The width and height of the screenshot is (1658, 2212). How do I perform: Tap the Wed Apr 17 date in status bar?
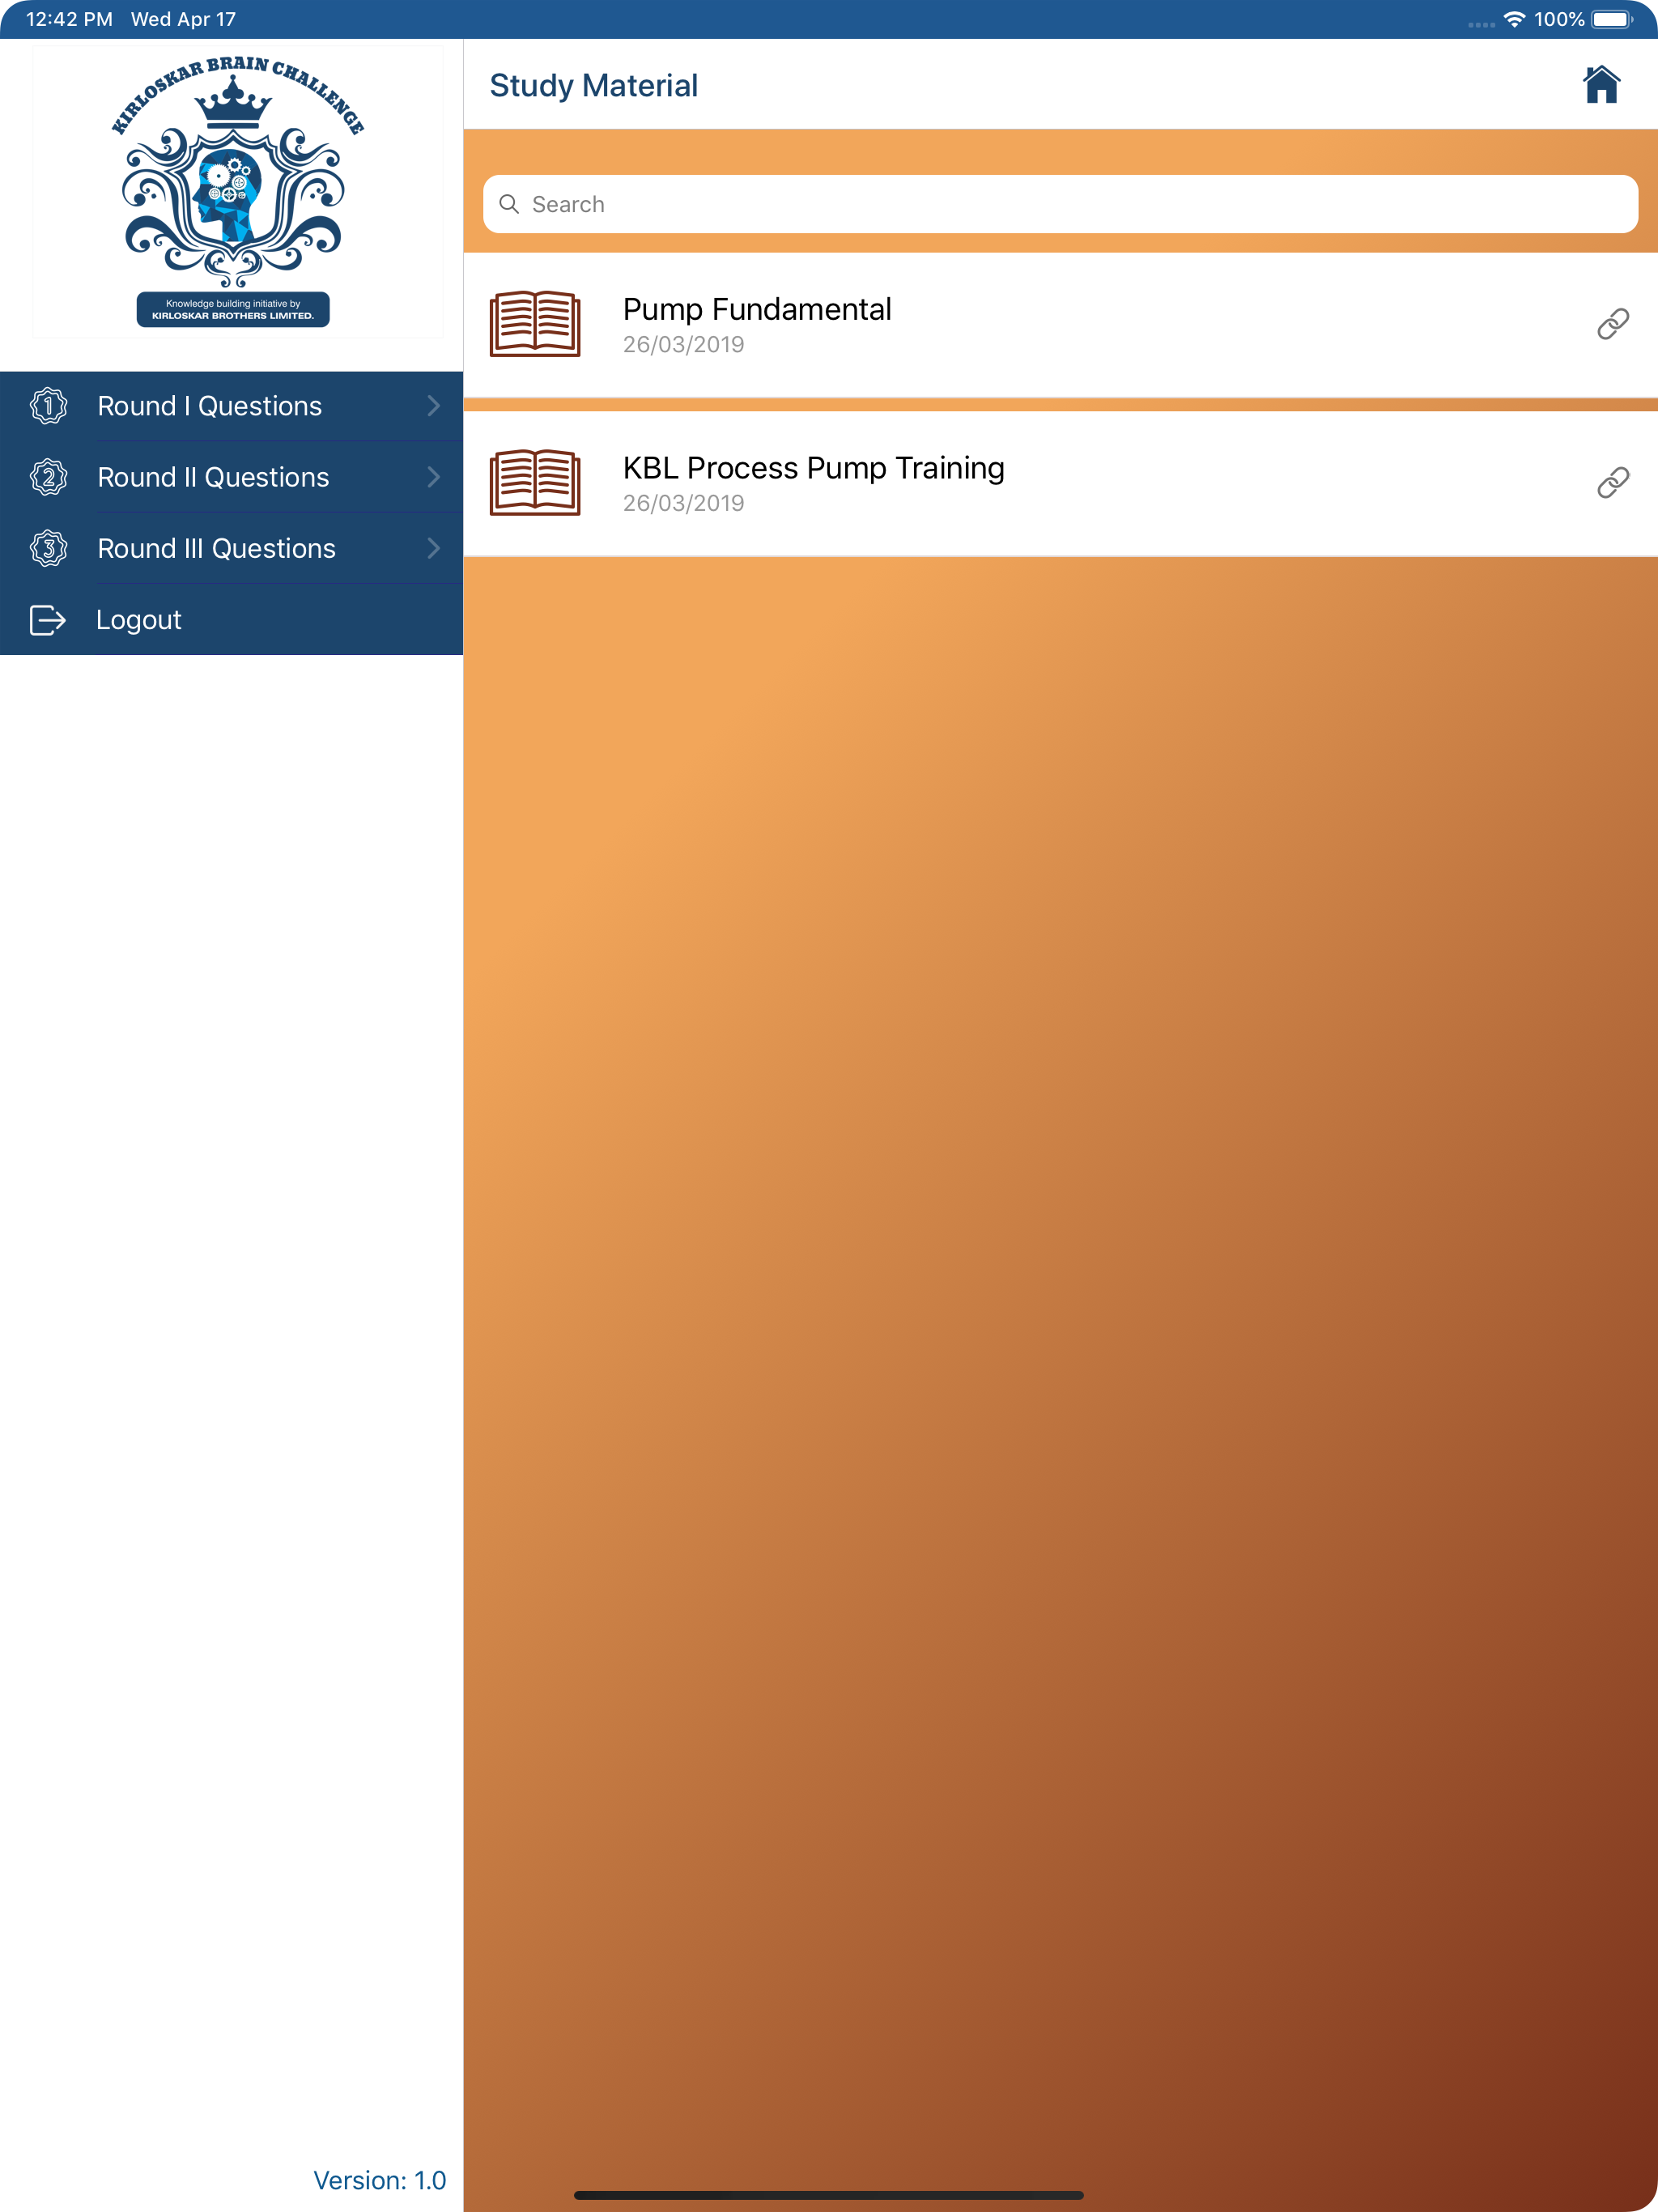(183, 19)
